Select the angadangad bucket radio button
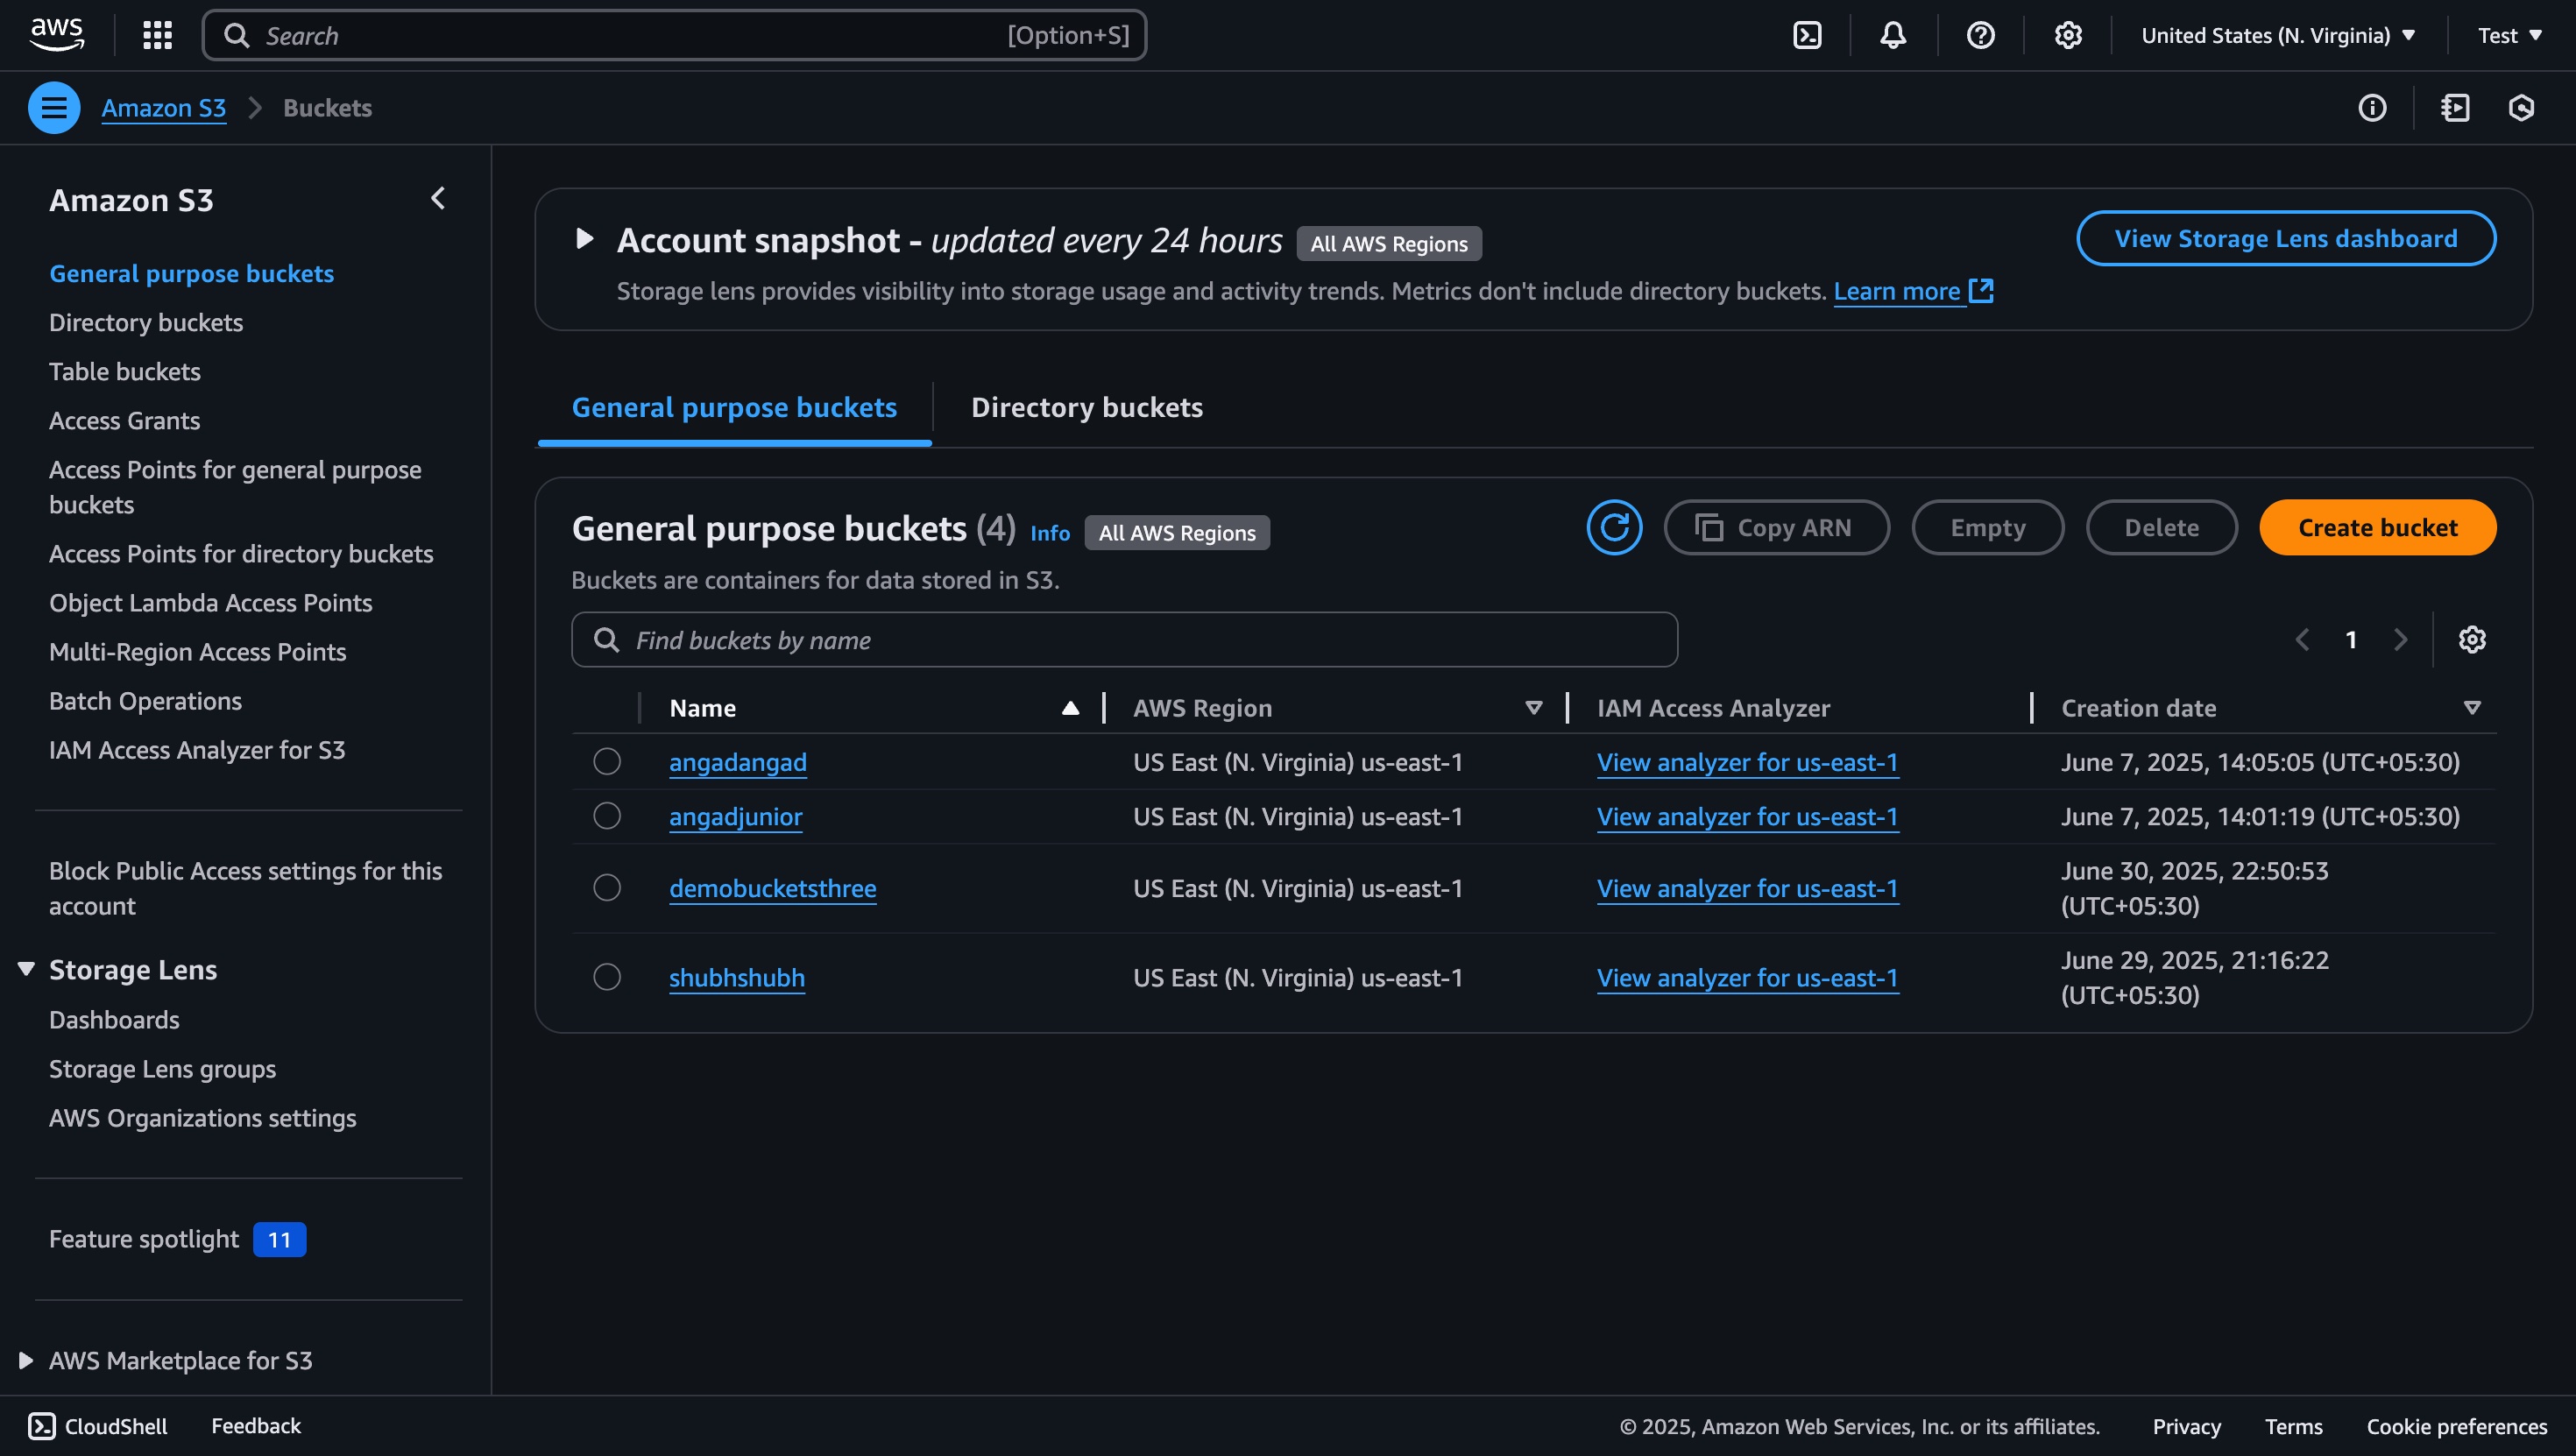Viewport: 2576px width, 1456px height. (607, 762)
